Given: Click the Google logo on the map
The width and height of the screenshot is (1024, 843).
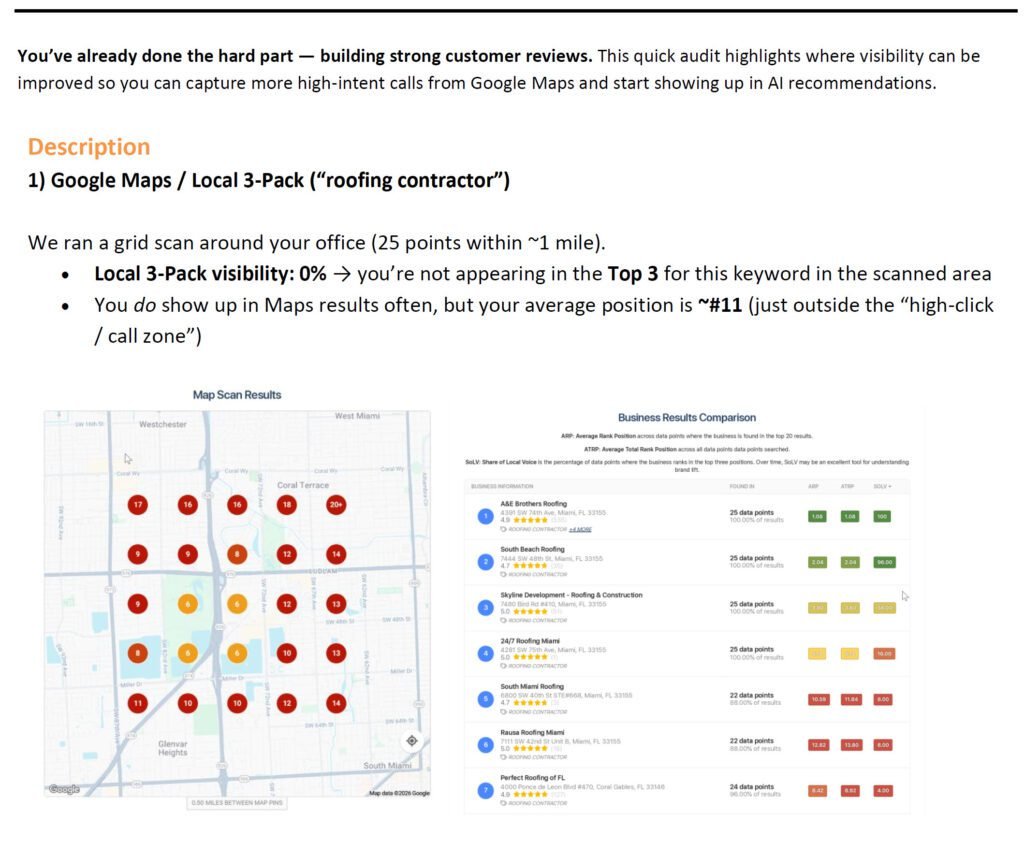Looking at the screenshot, I should [64, 789].
